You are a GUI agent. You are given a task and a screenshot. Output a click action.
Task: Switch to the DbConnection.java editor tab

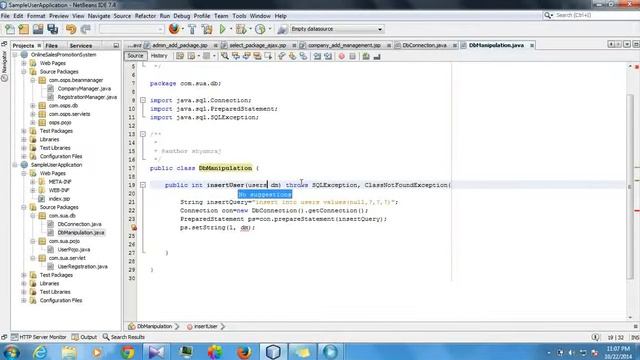(424, 45)
